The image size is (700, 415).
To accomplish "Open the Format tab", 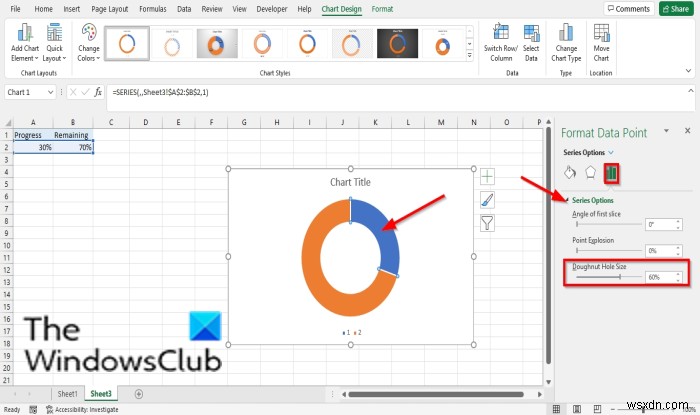I will (x=383, y=8).
